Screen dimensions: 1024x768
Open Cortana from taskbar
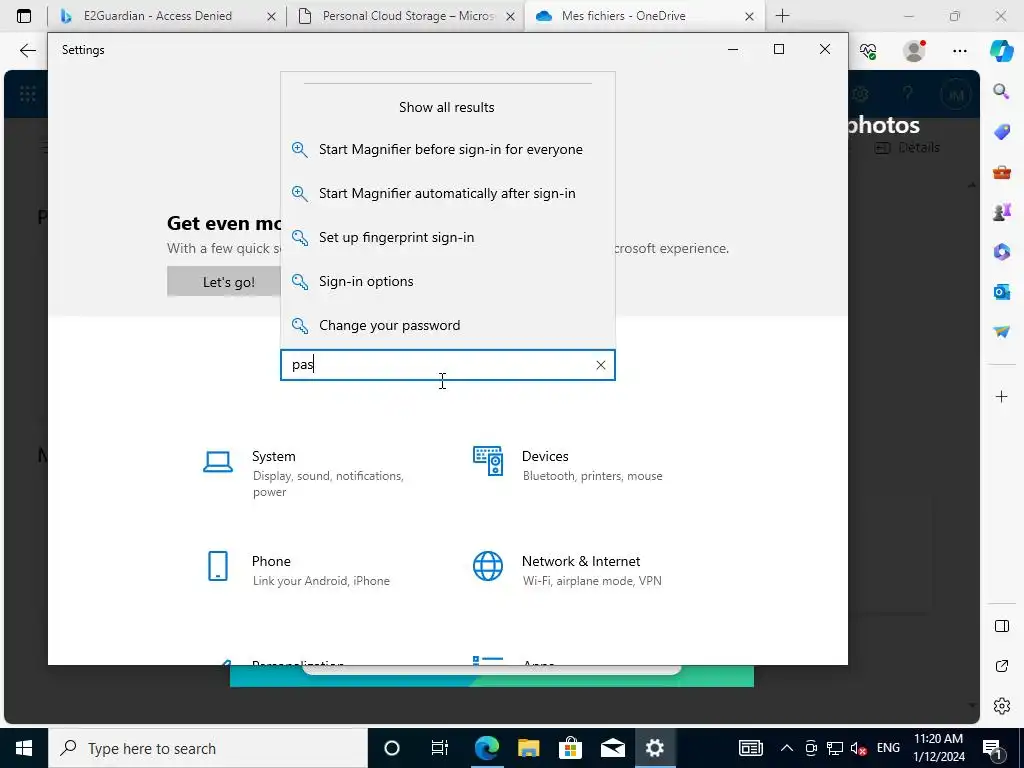[392, 748]
